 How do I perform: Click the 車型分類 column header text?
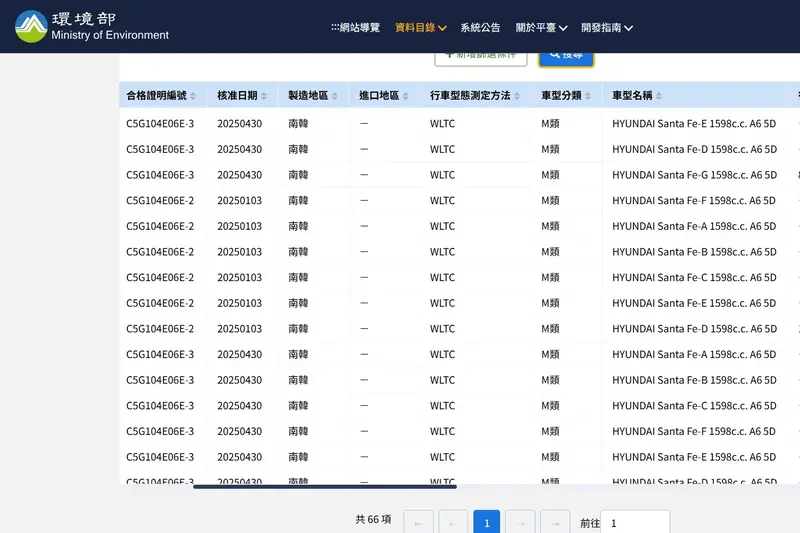pyautogui.click(x=561, y=95)
